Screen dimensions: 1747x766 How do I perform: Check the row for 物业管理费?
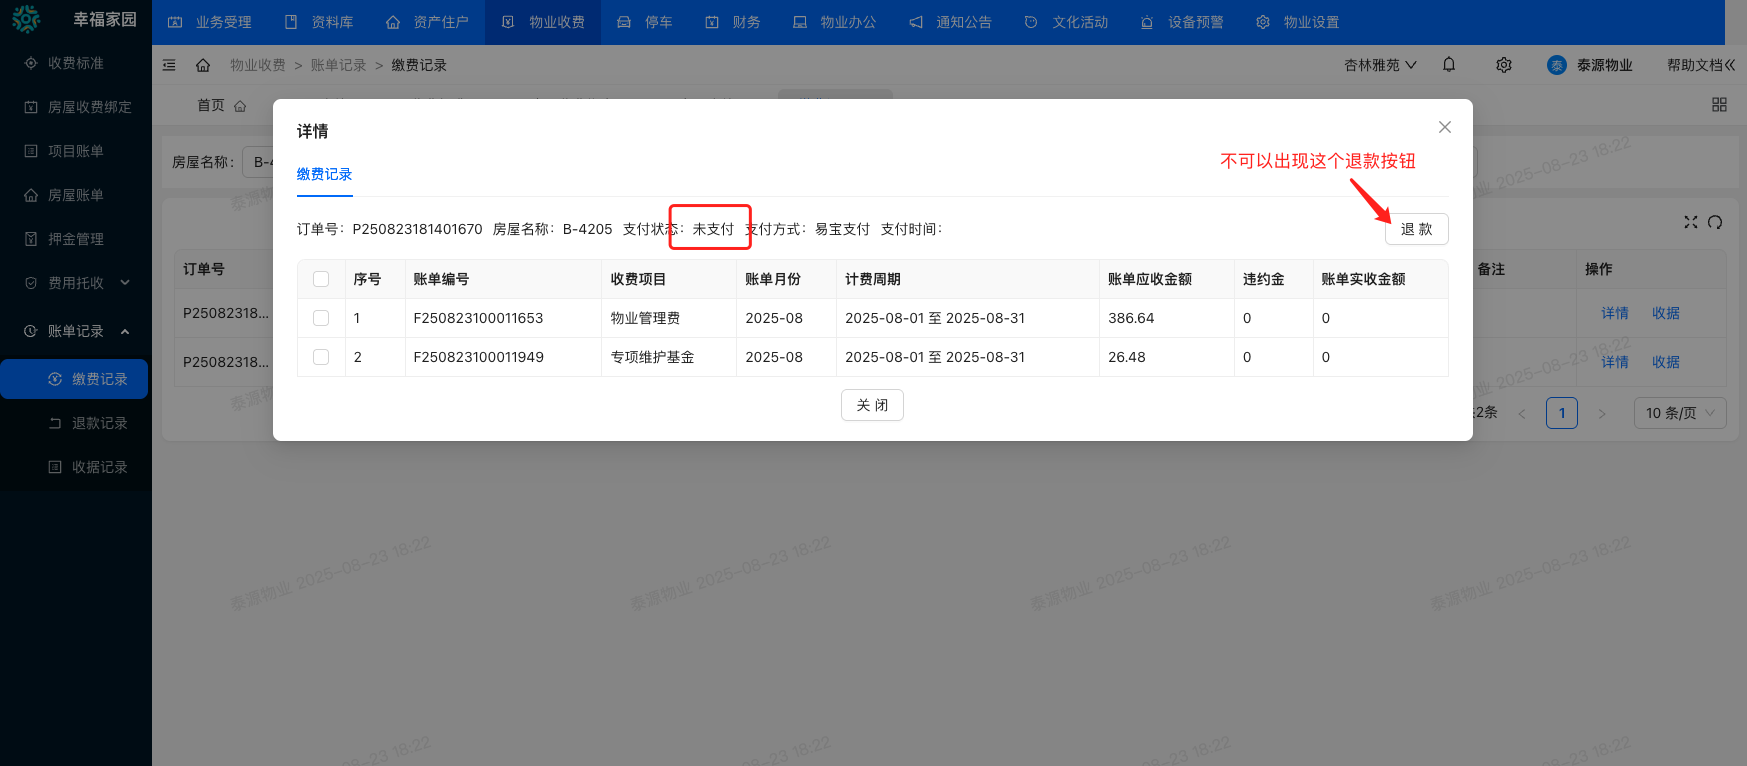321,318
